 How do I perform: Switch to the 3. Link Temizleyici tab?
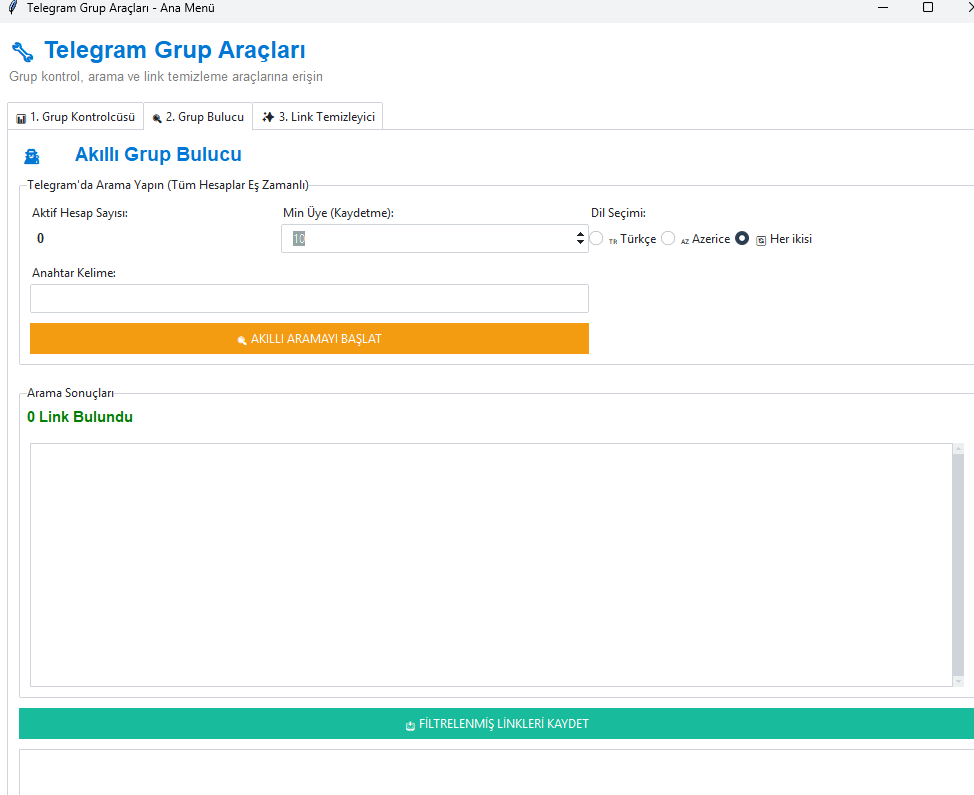(x=318, y=117)
